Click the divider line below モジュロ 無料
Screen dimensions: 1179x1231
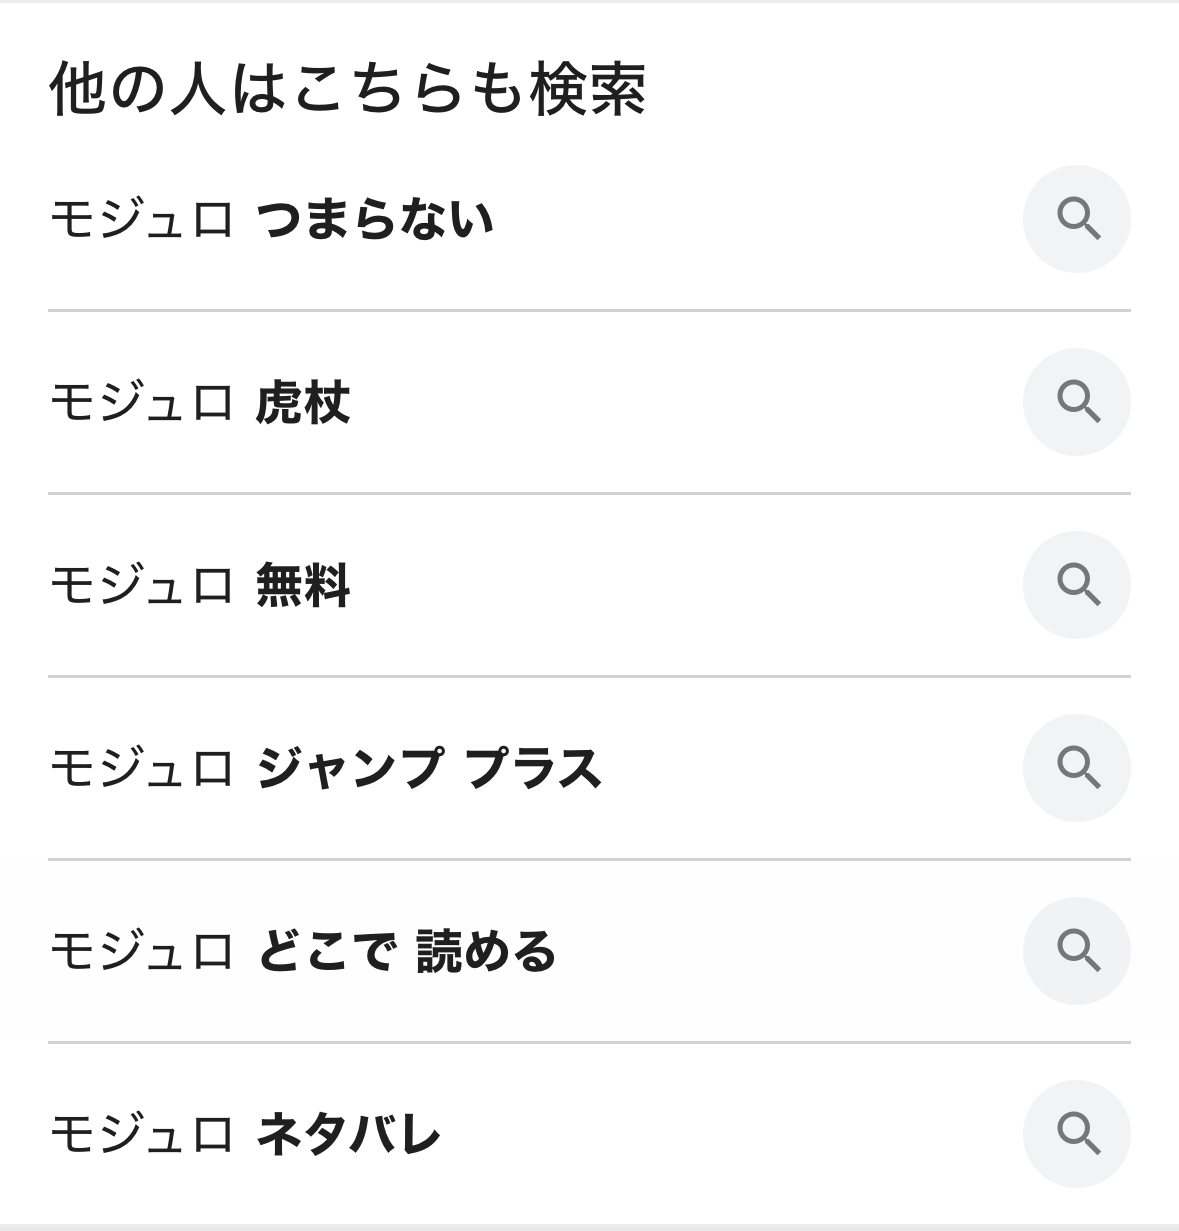tap(589, 676)
